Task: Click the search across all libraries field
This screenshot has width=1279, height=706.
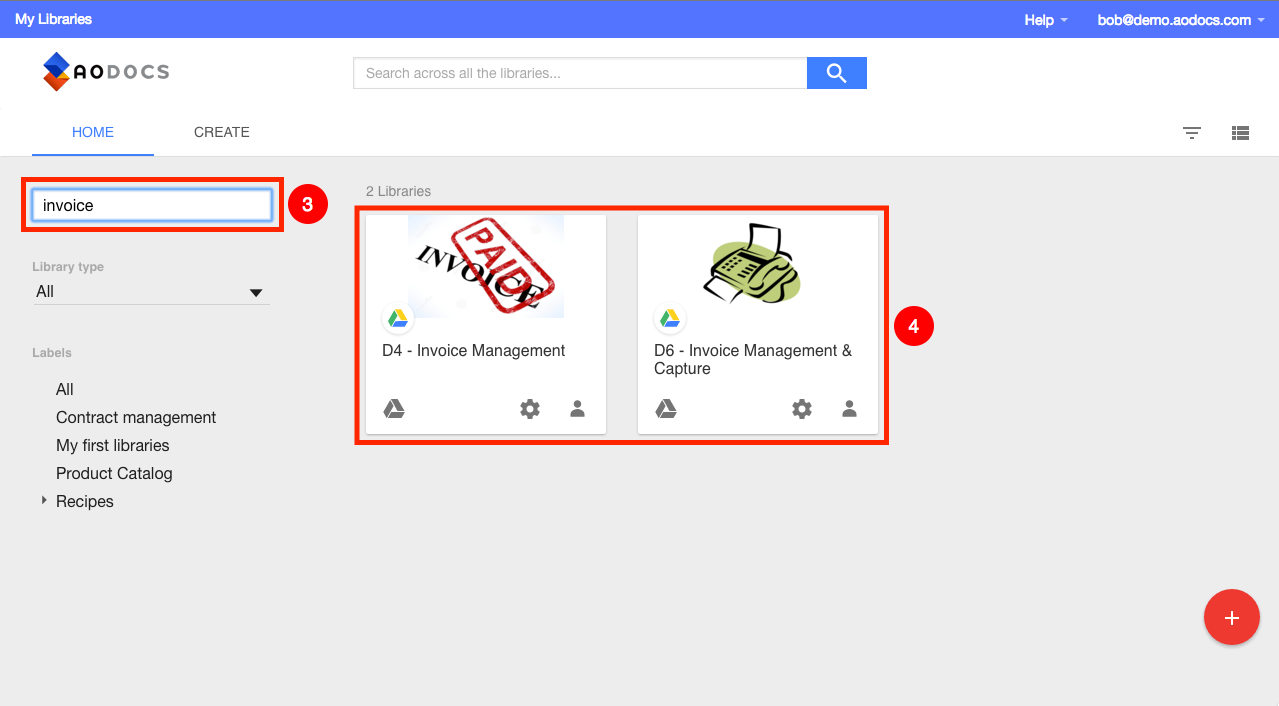Action: point(580,73)
